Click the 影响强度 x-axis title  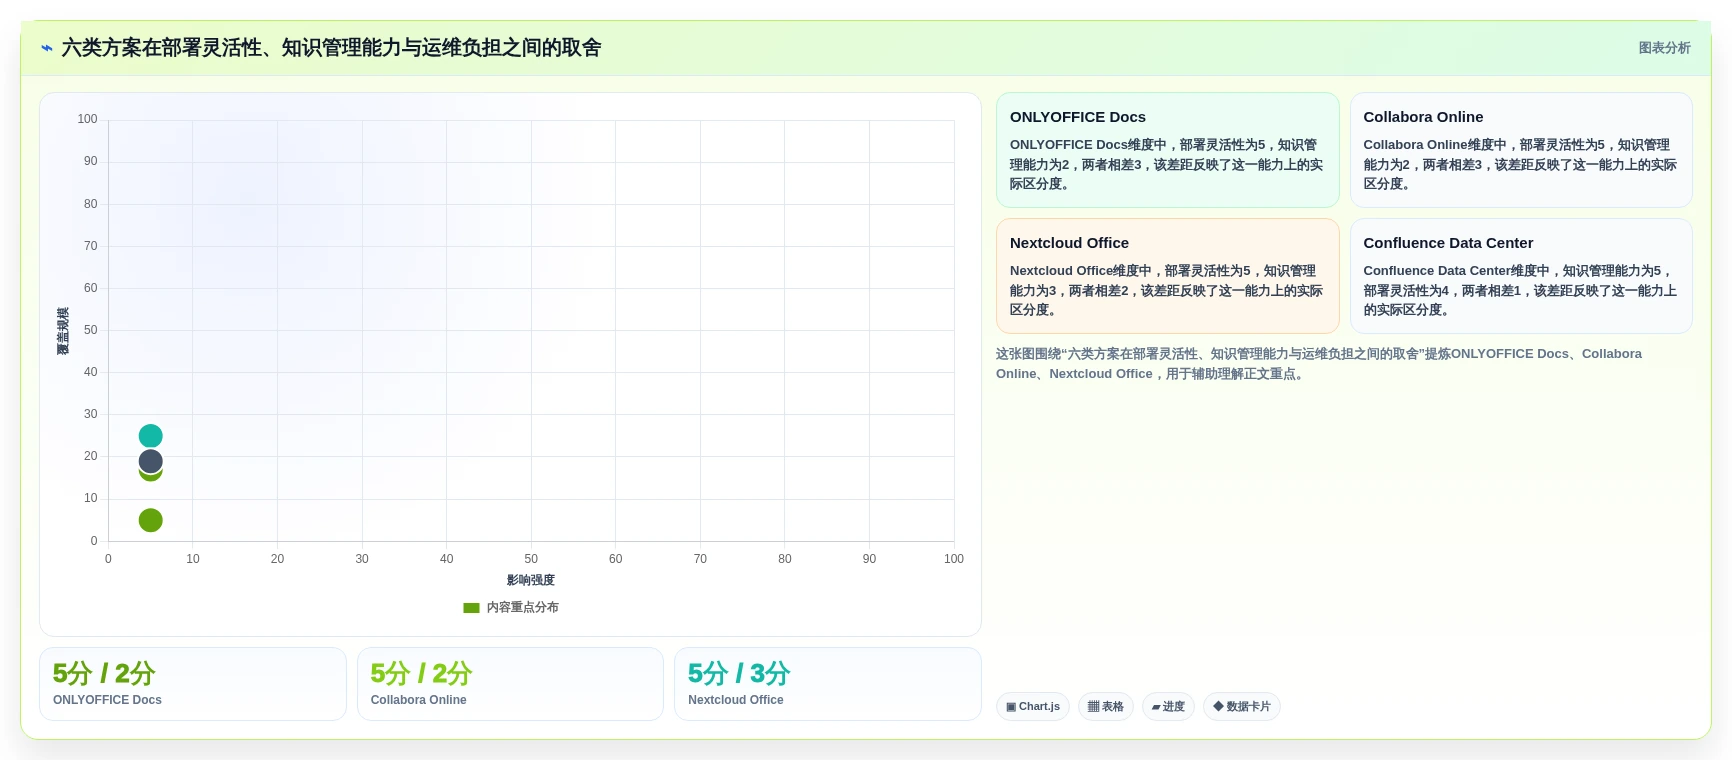click(x=530, y=580)
